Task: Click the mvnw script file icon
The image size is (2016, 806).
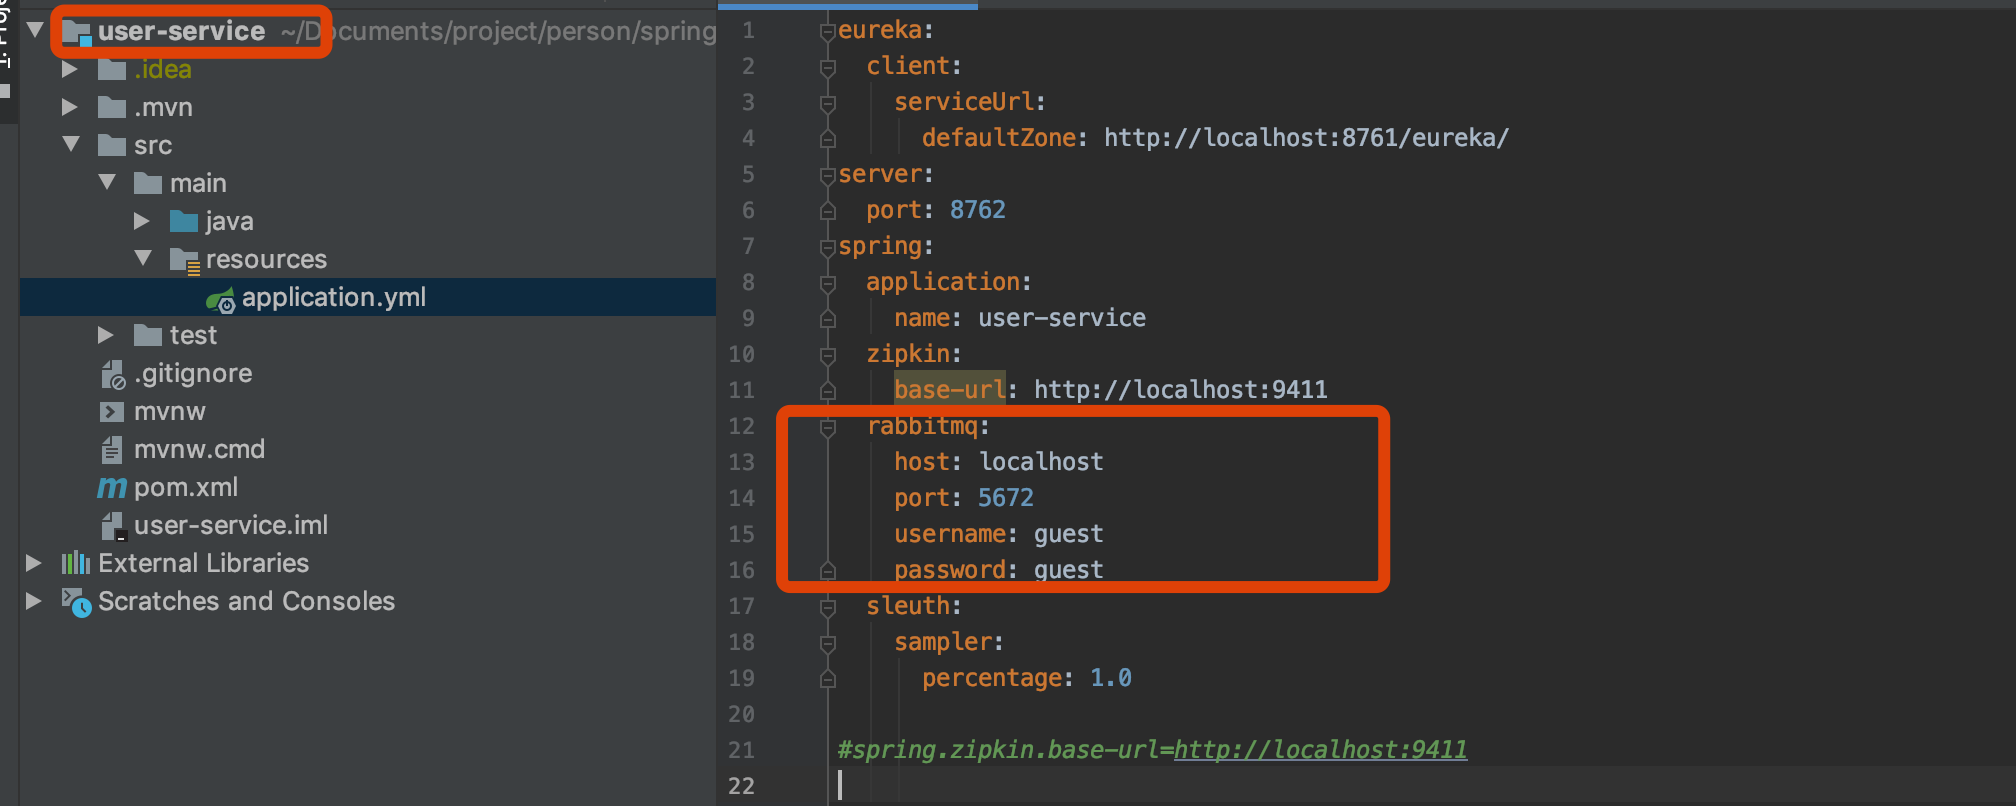Action: click(112, 412)
